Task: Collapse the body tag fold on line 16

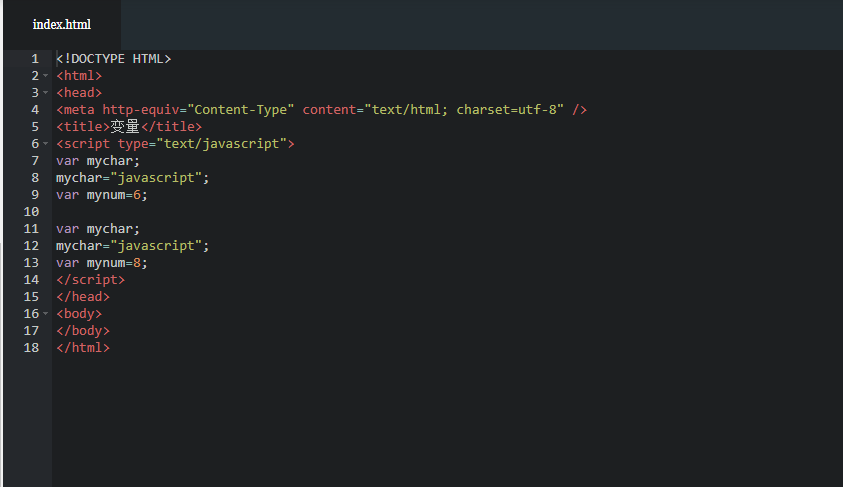Action: click(46, 314)
